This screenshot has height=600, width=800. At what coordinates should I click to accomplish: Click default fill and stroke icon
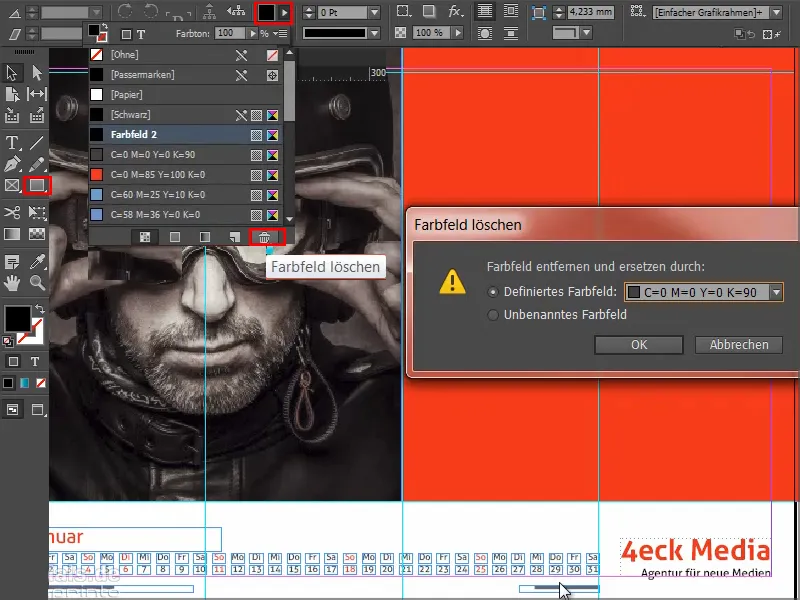coord(8,341)
